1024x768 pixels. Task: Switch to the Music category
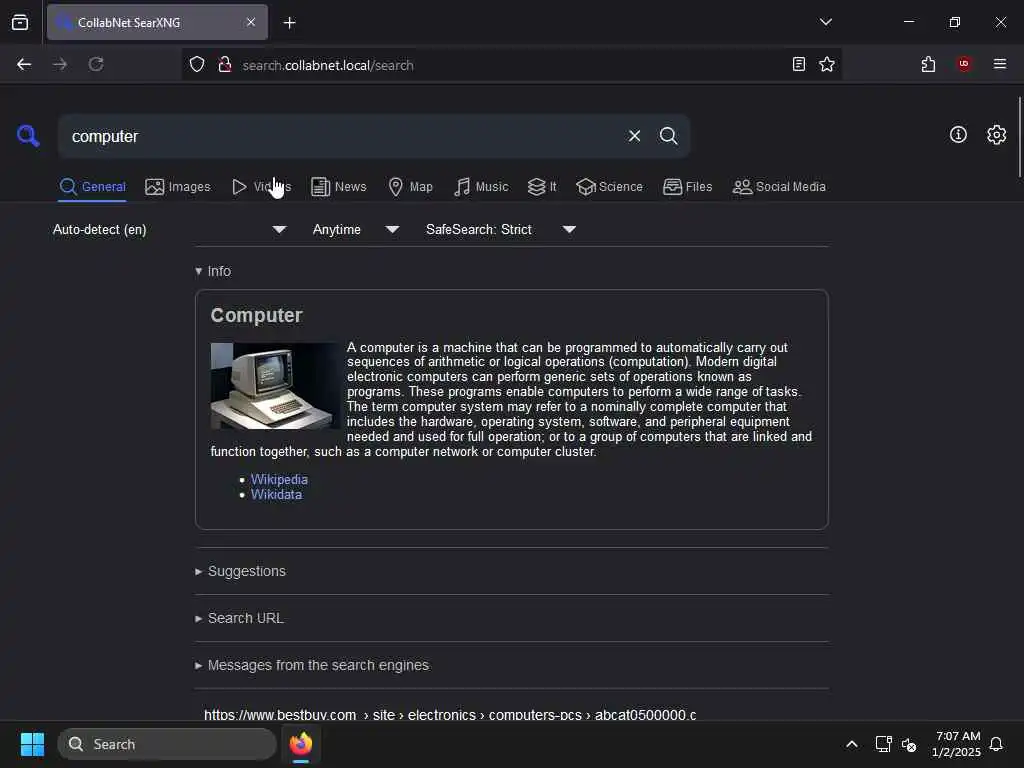(481, 187)
